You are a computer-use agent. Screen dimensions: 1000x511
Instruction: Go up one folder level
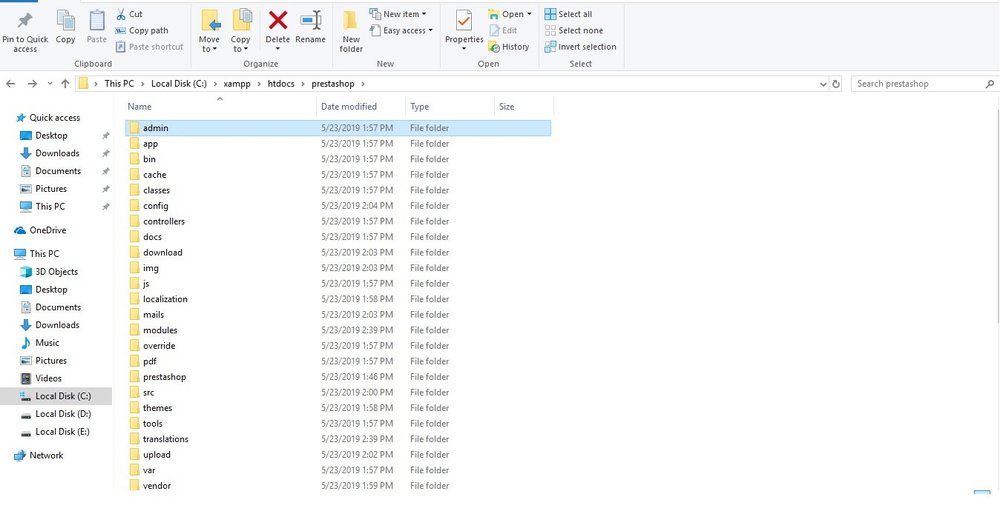65,84
